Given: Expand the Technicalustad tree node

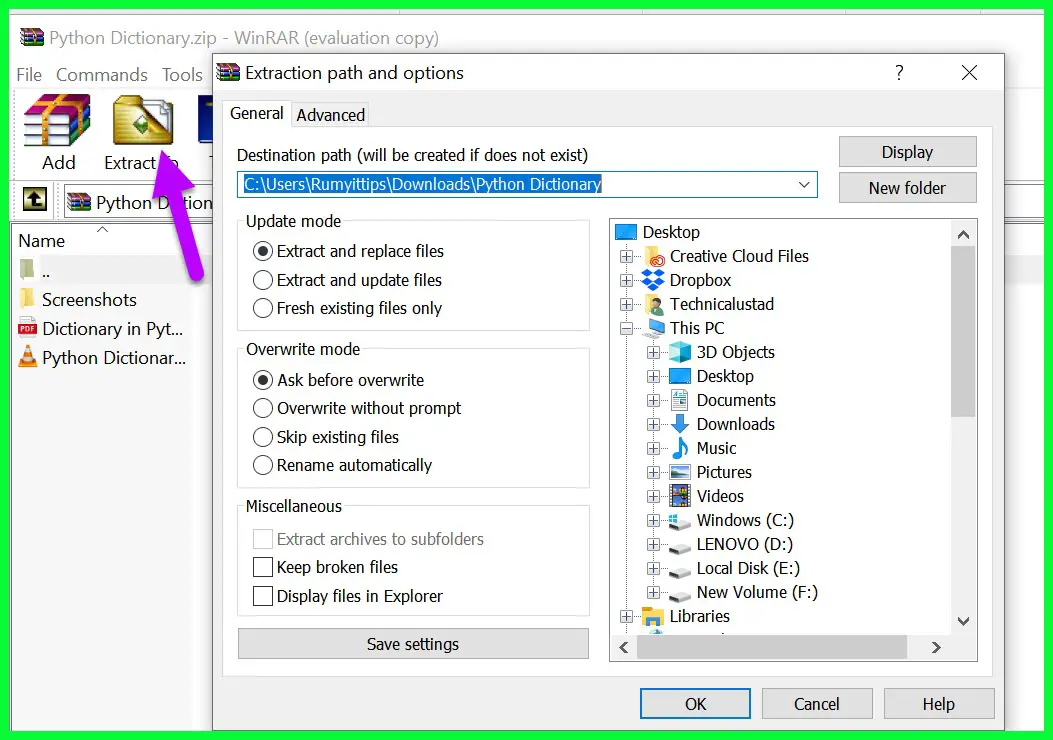Looking at the screenshot, I should [627, 305].
